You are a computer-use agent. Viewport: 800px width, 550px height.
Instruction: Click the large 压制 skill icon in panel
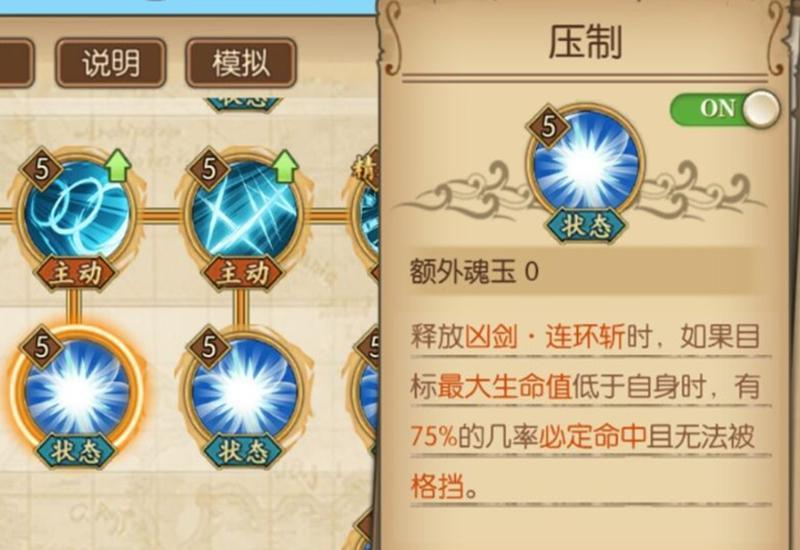pos(586,166)
